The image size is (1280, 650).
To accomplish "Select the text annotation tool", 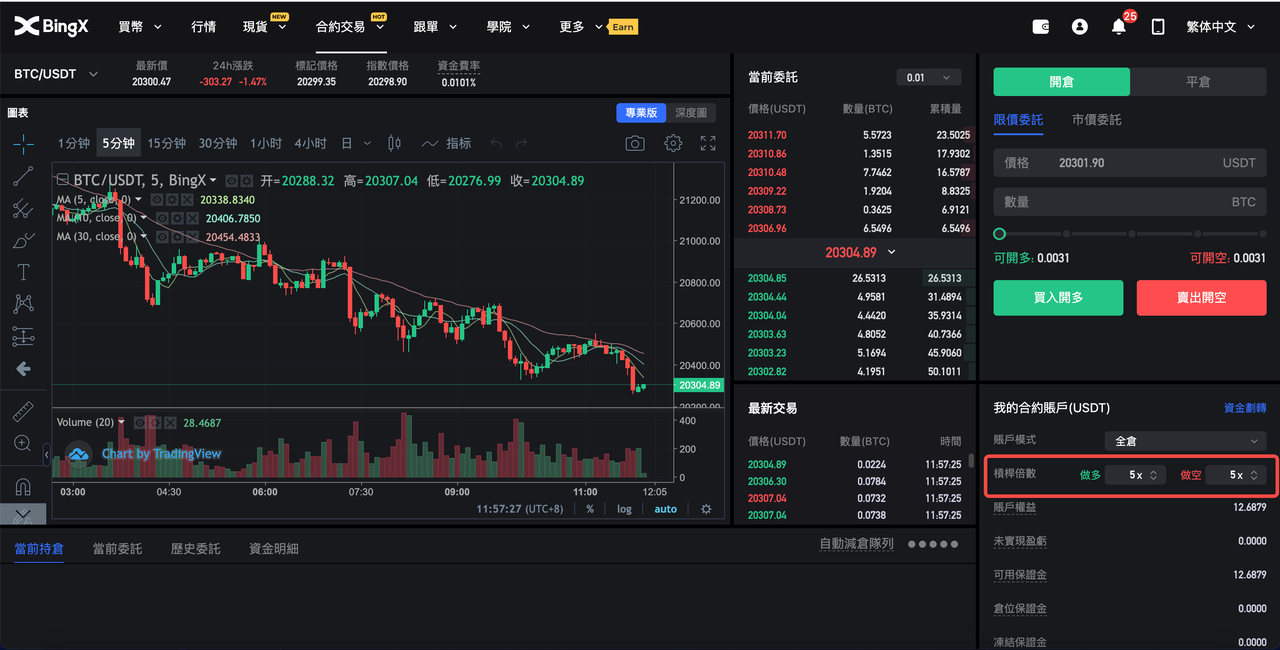I will tap(23, 272).
